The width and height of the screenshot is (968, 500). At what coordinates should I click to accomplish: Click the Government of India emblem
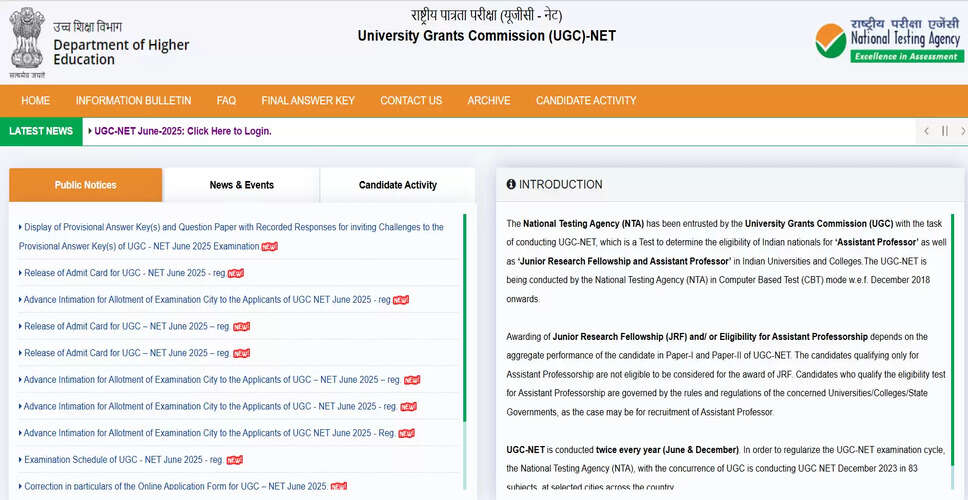tap(28, 39)
